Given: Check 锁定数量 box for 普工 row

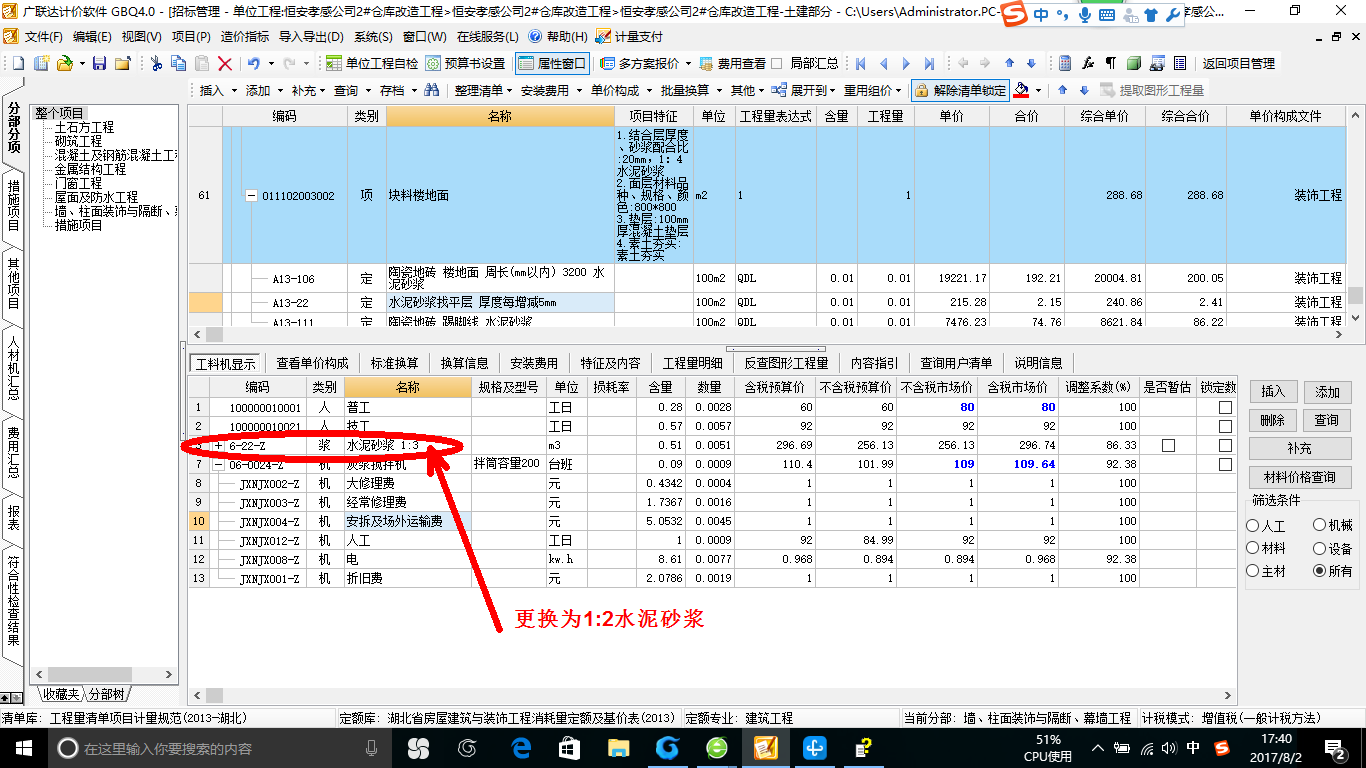Looking at the screenshot, I should 1225,408.
